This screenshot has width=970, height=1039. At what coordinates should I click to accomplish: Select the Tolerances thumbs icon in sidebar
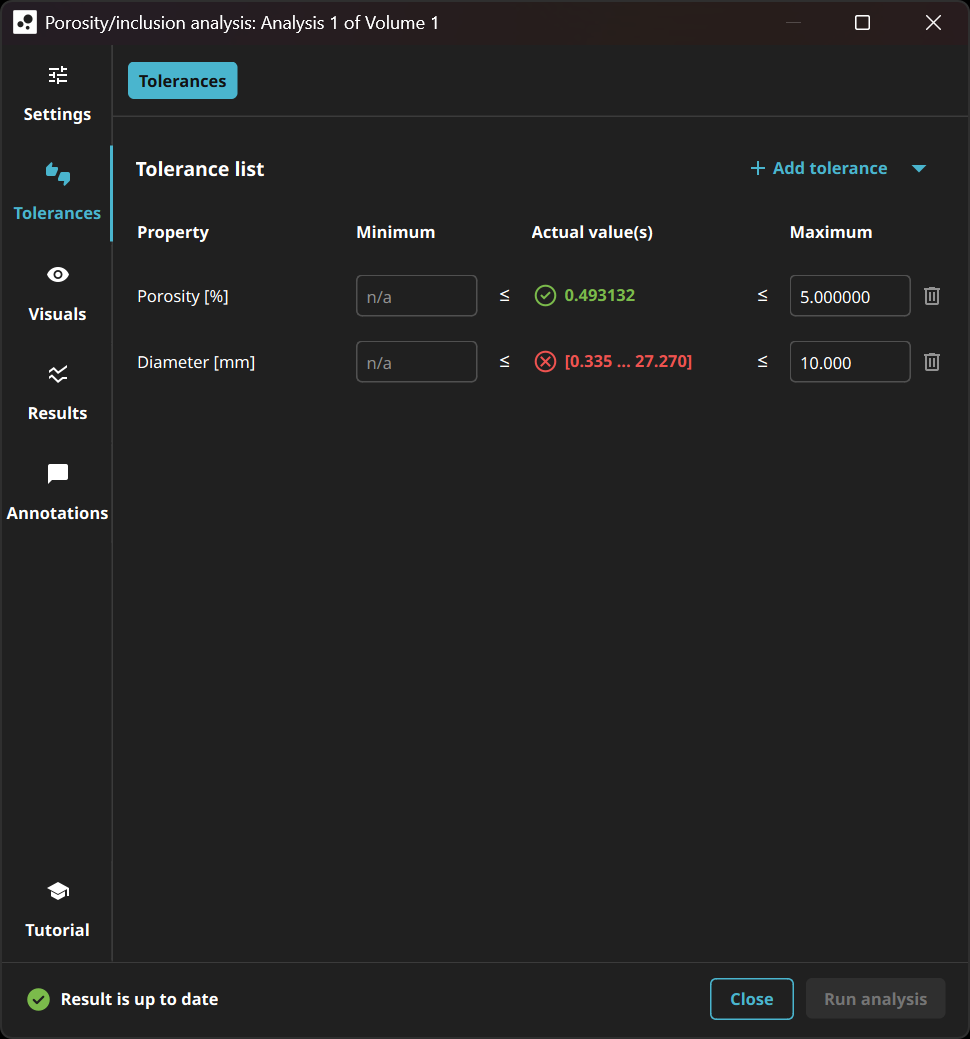(x=57, y=175)
